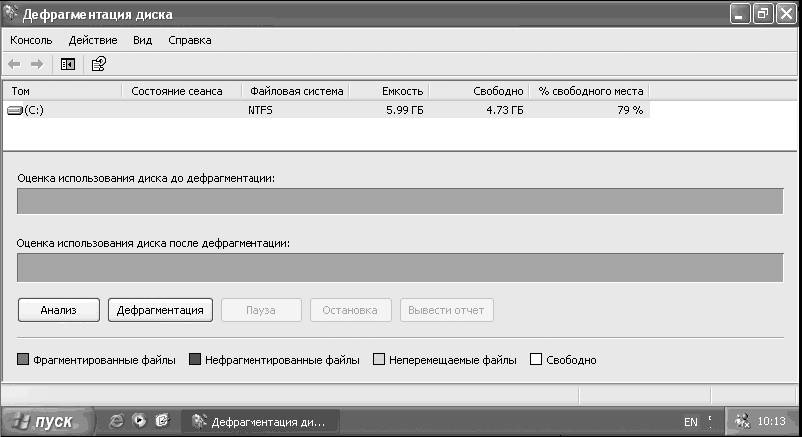Open the Действие menu
Image resolution: width=802 pixels, height=437 pixels.
coord(93,40)
